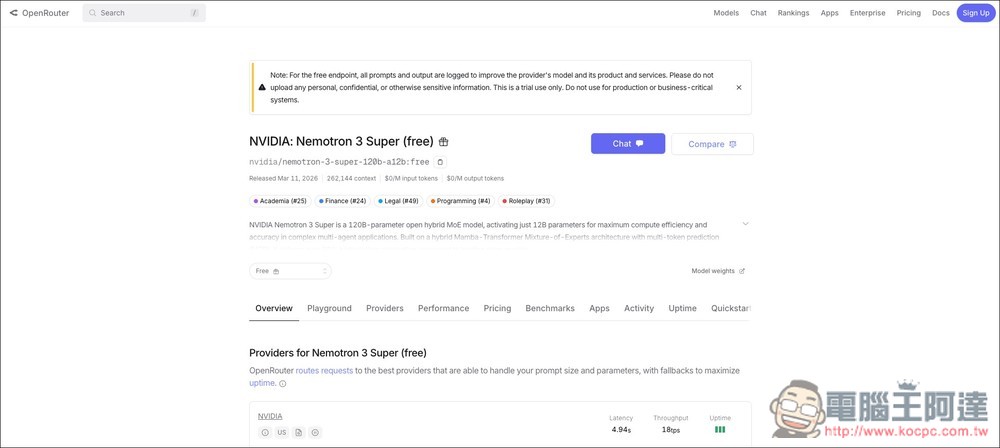Viewport: 1000px width, 448px height.
Task: Open Docs in the top navigation
Action: (x=941, y=13)
